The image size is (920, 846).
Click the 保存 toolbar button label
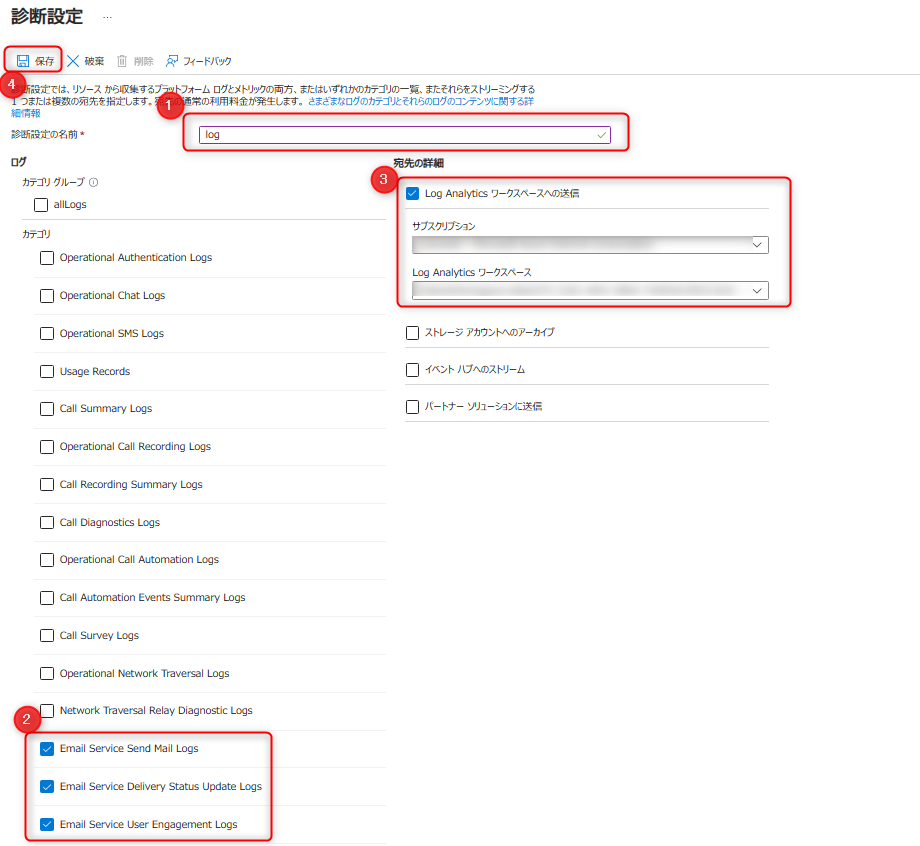[x=45, y=61]
